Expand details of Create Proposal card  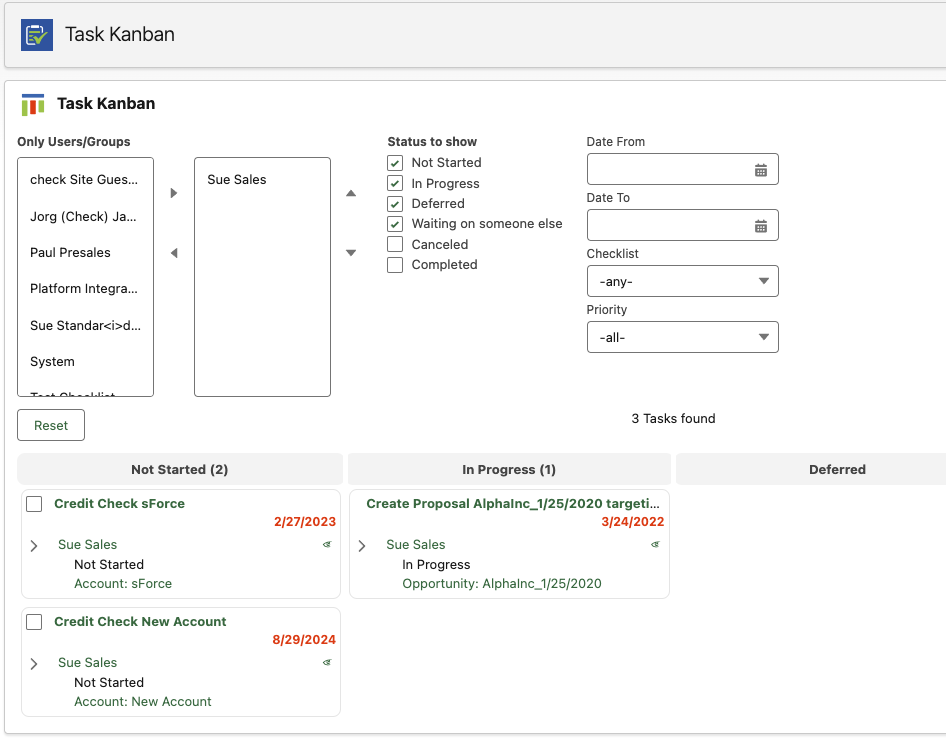pyautogui.click(x=362, y=546)
